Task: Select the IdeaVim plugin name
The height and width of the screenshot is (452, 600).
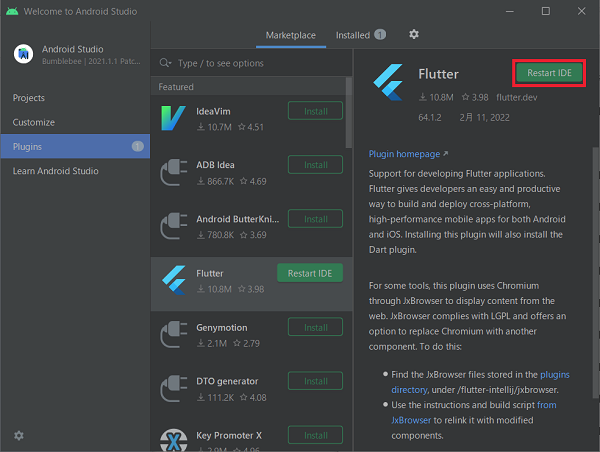Action: [213, 111]
